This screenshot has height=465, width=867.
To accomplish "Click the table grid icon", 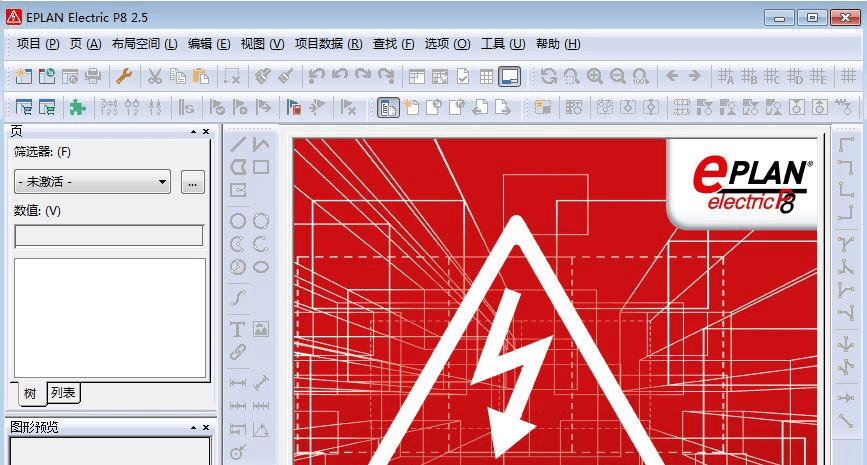I will coord(486,76).
